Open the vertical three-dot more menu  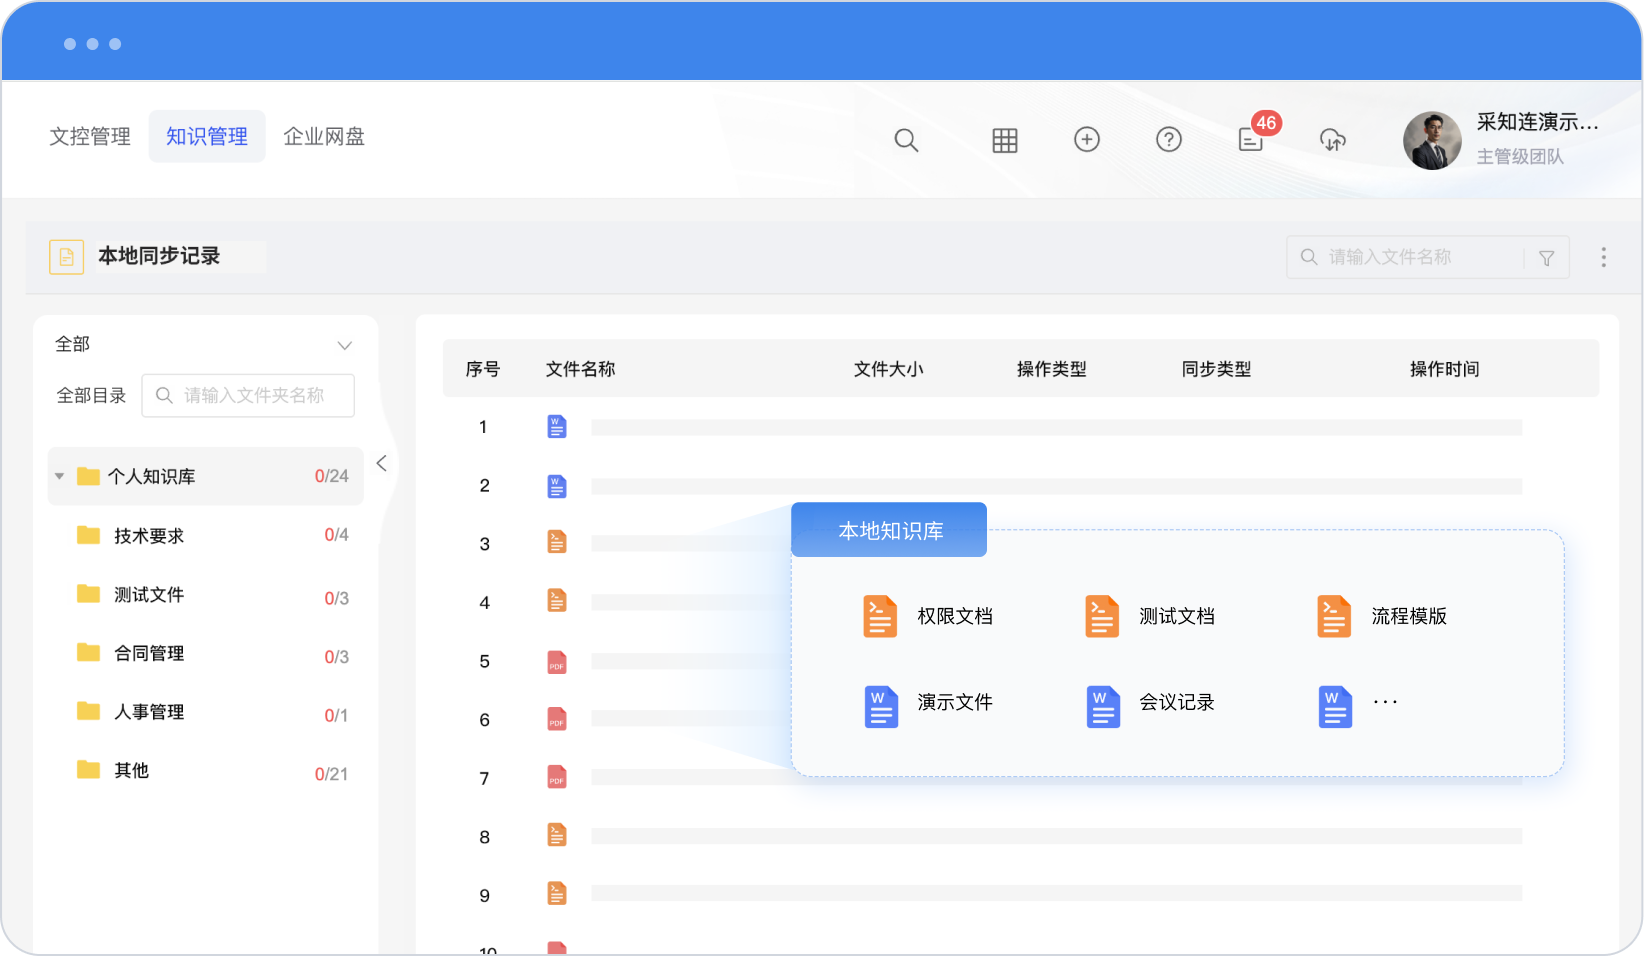pyautogui.click(x=1603, y=257)
